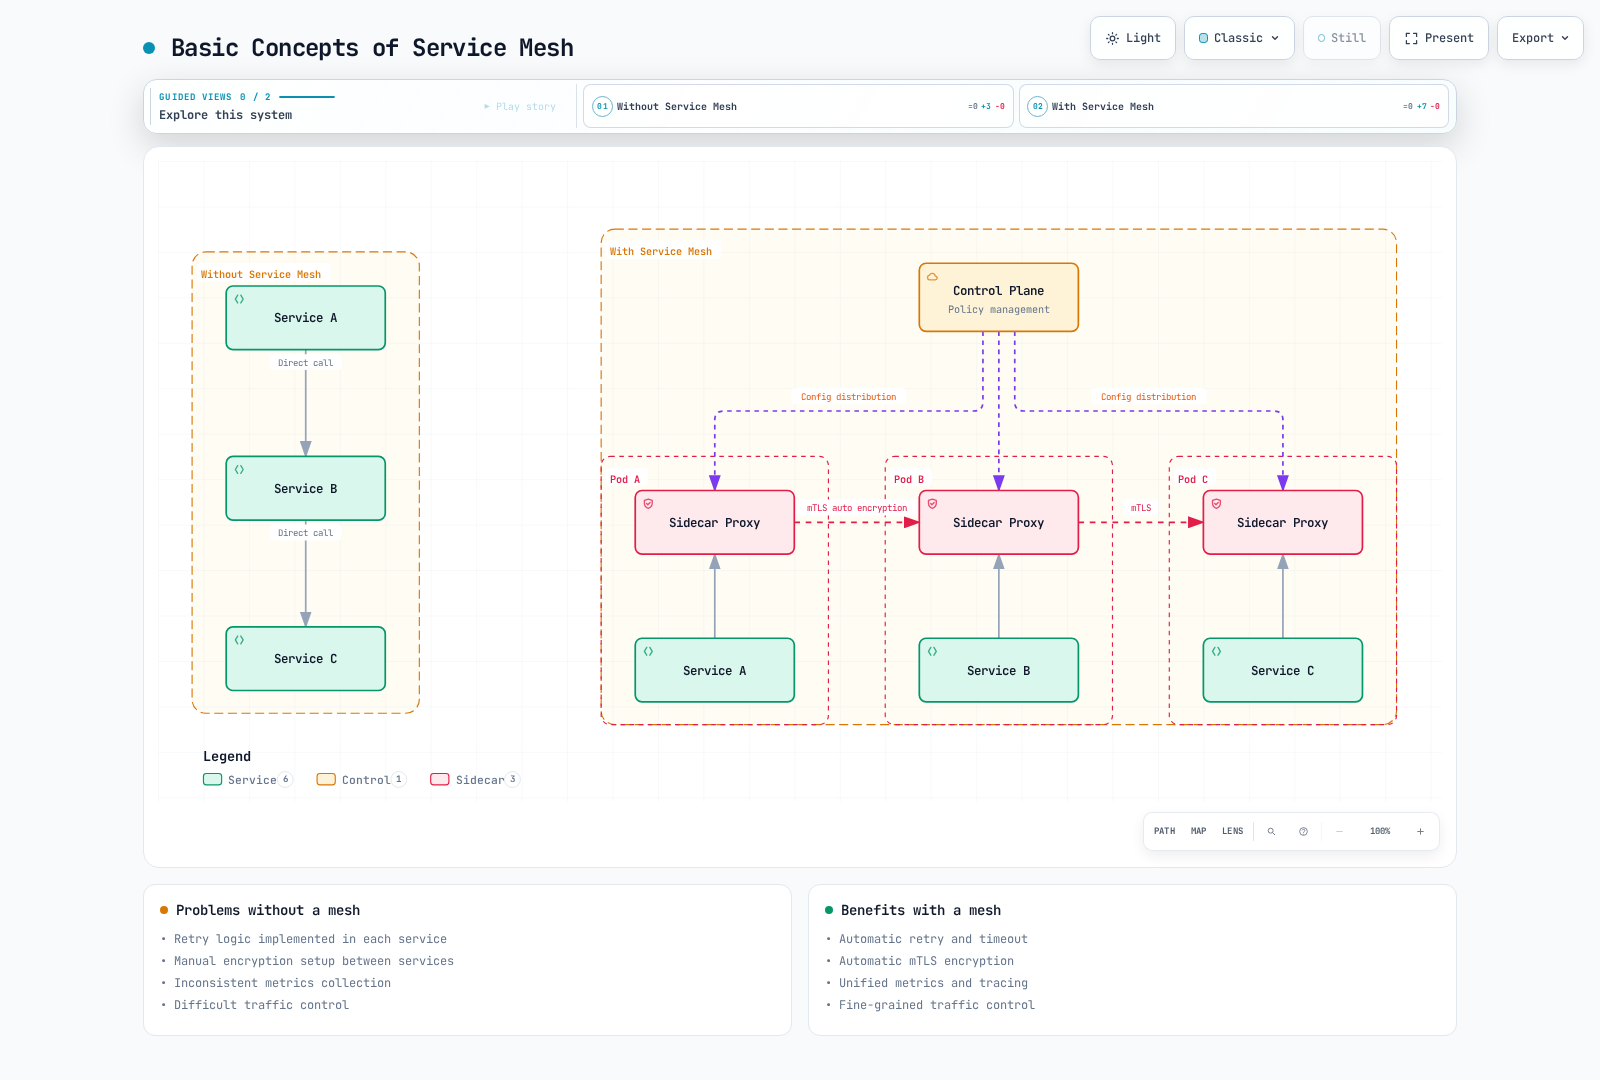The image size is (1600, 1080).
Task: Click shield icon on Pod A Sidecar Proxy
Action: (649, 504)
